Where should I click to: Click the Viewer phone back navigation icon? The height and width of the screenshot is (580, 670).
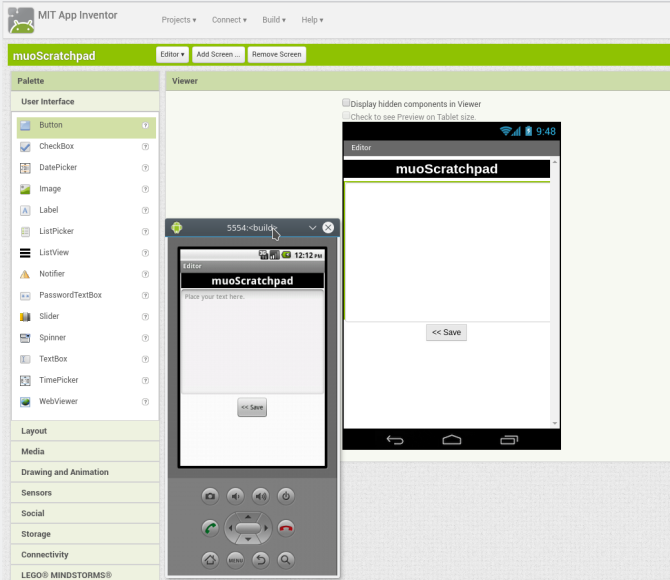point(395,440)
